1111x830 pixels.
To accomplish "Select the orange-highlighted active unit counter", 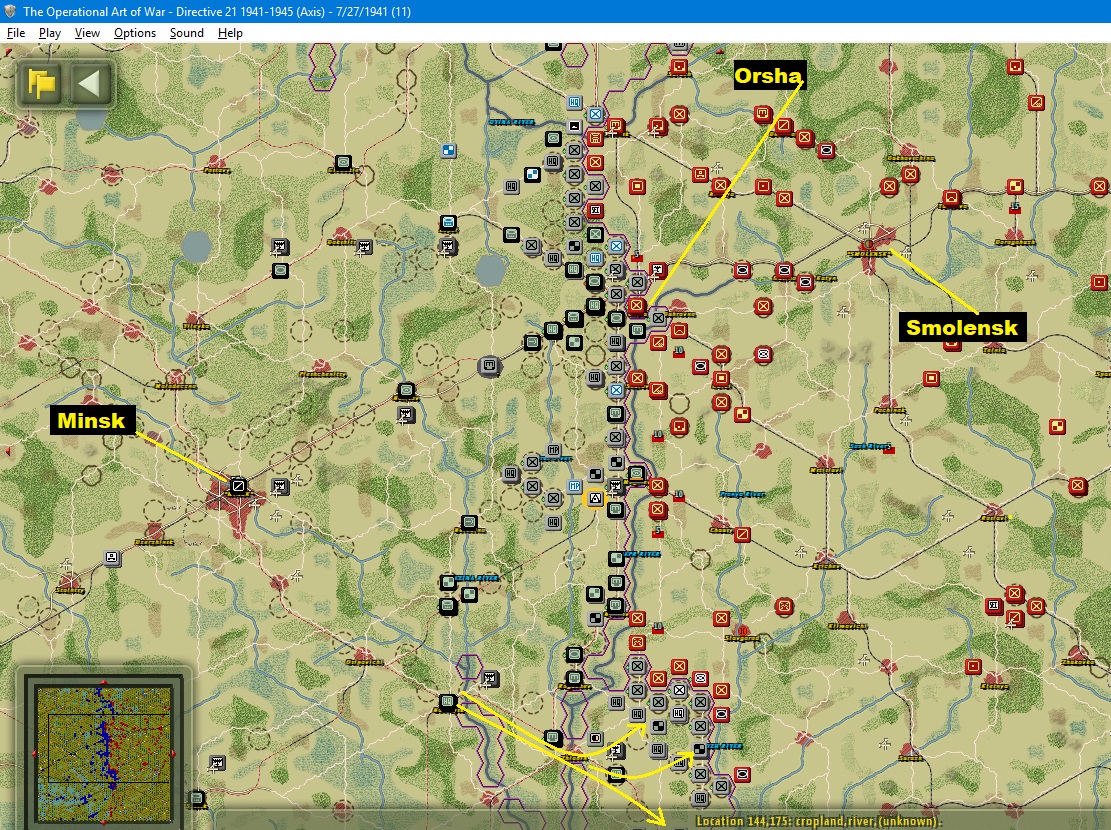I will [594, 499].
